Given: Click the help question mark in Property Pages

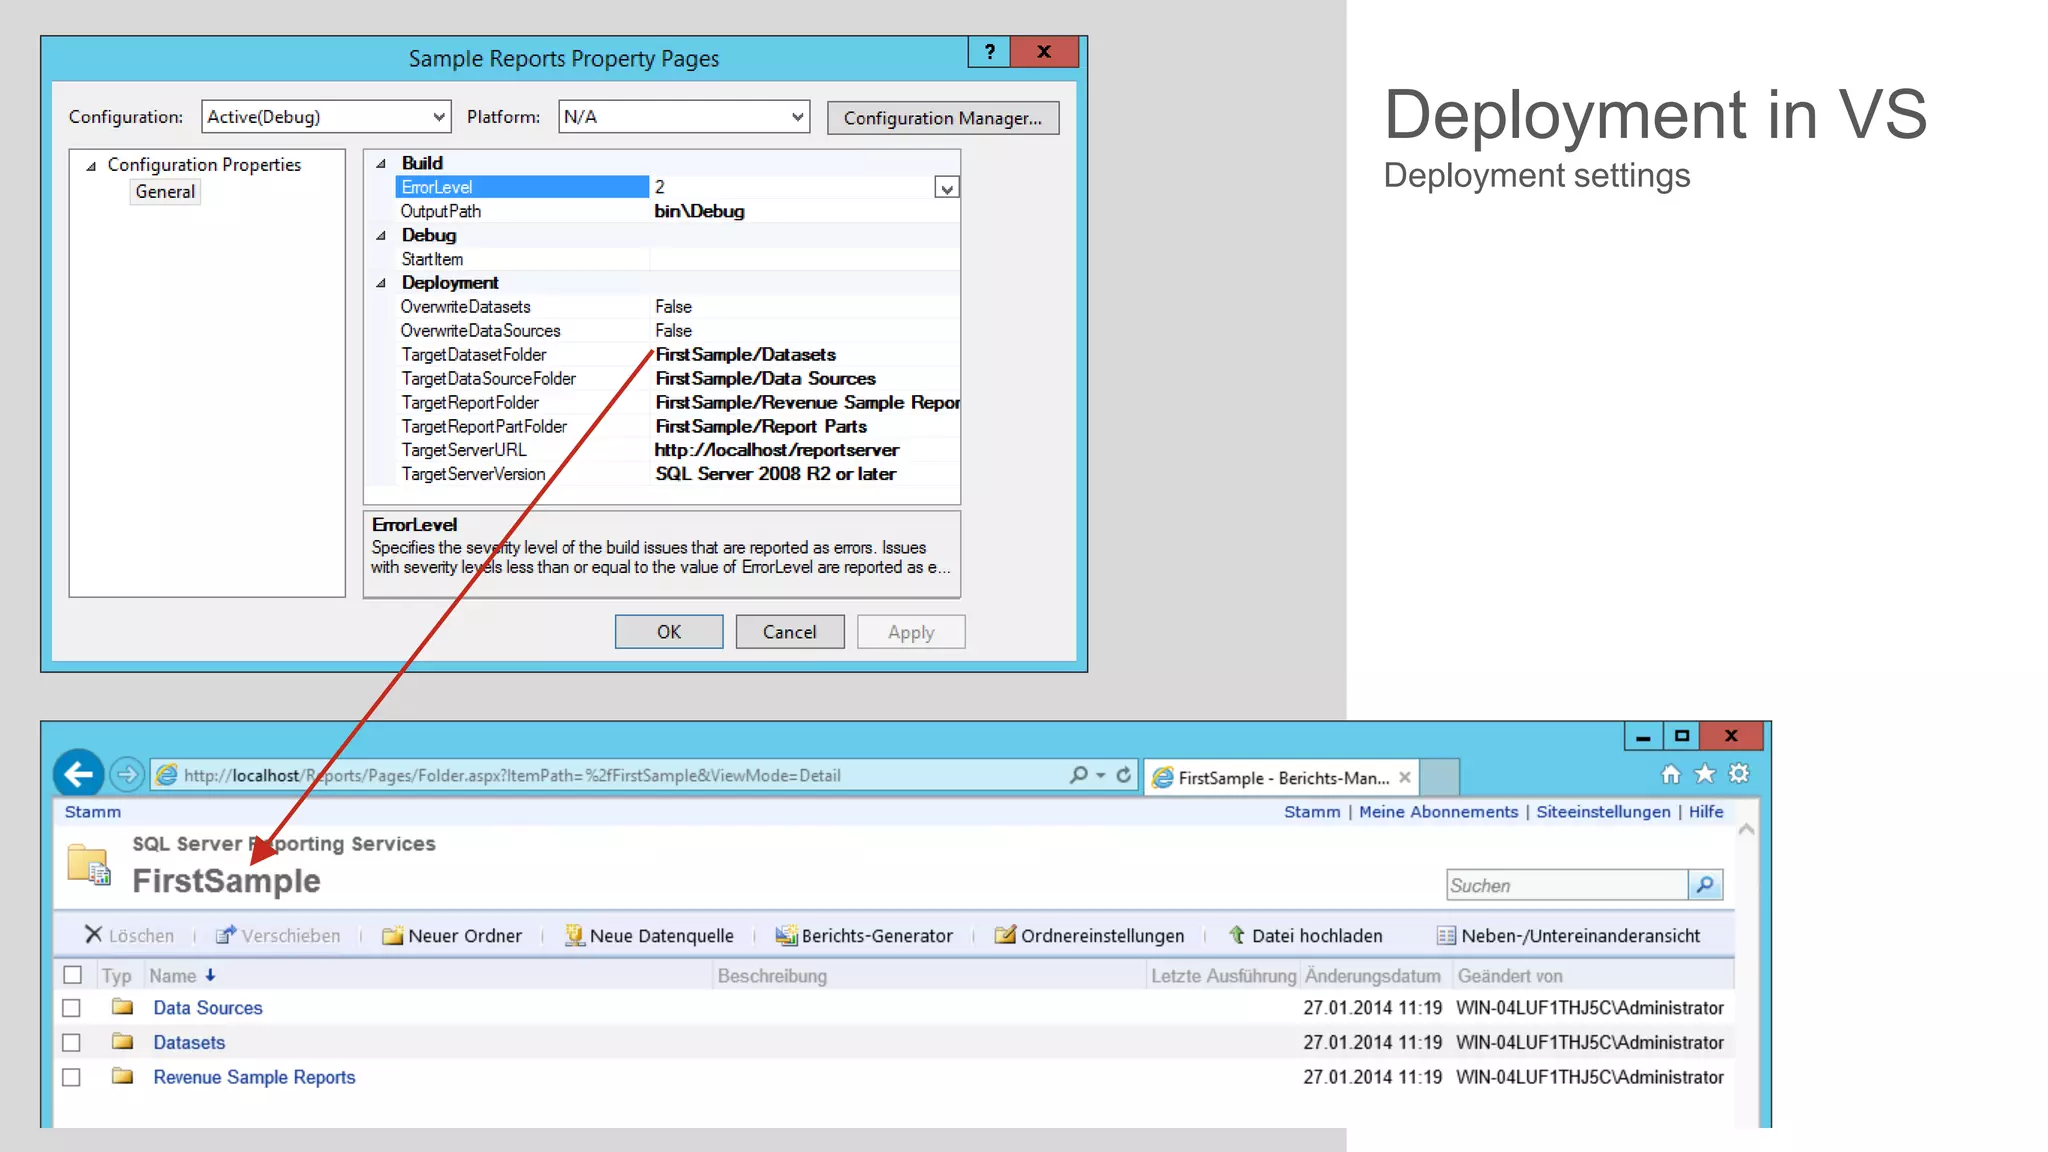Looking at the screenshot, I should 989,52.
